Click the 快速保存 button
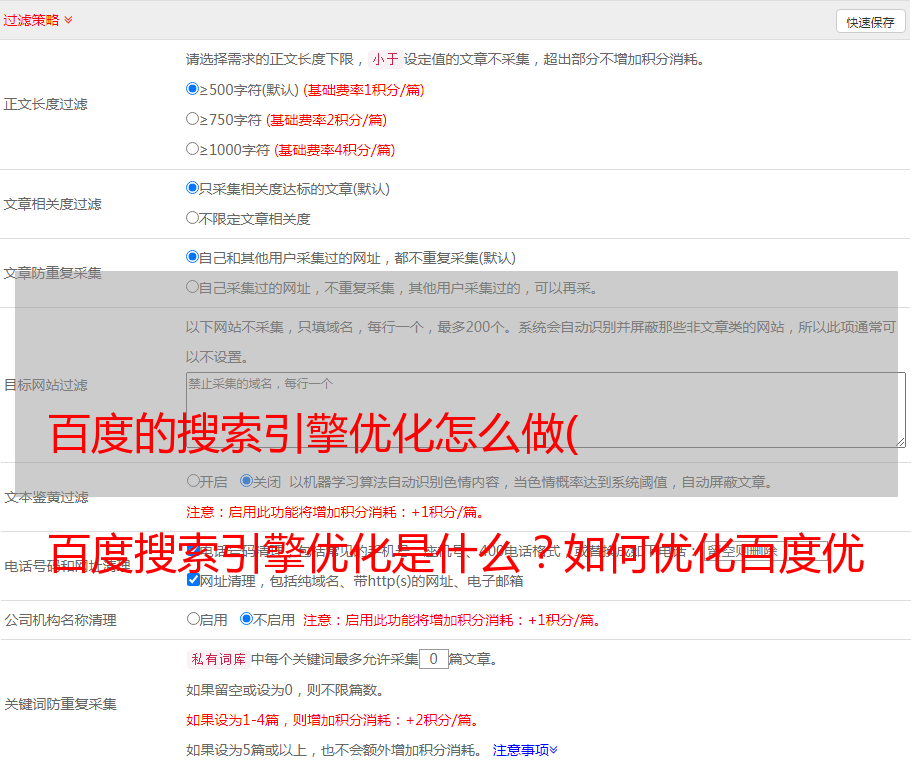Image resolution: width=912 pixels, height=768 pixels. pyautogui.click(x=870, y=22)
